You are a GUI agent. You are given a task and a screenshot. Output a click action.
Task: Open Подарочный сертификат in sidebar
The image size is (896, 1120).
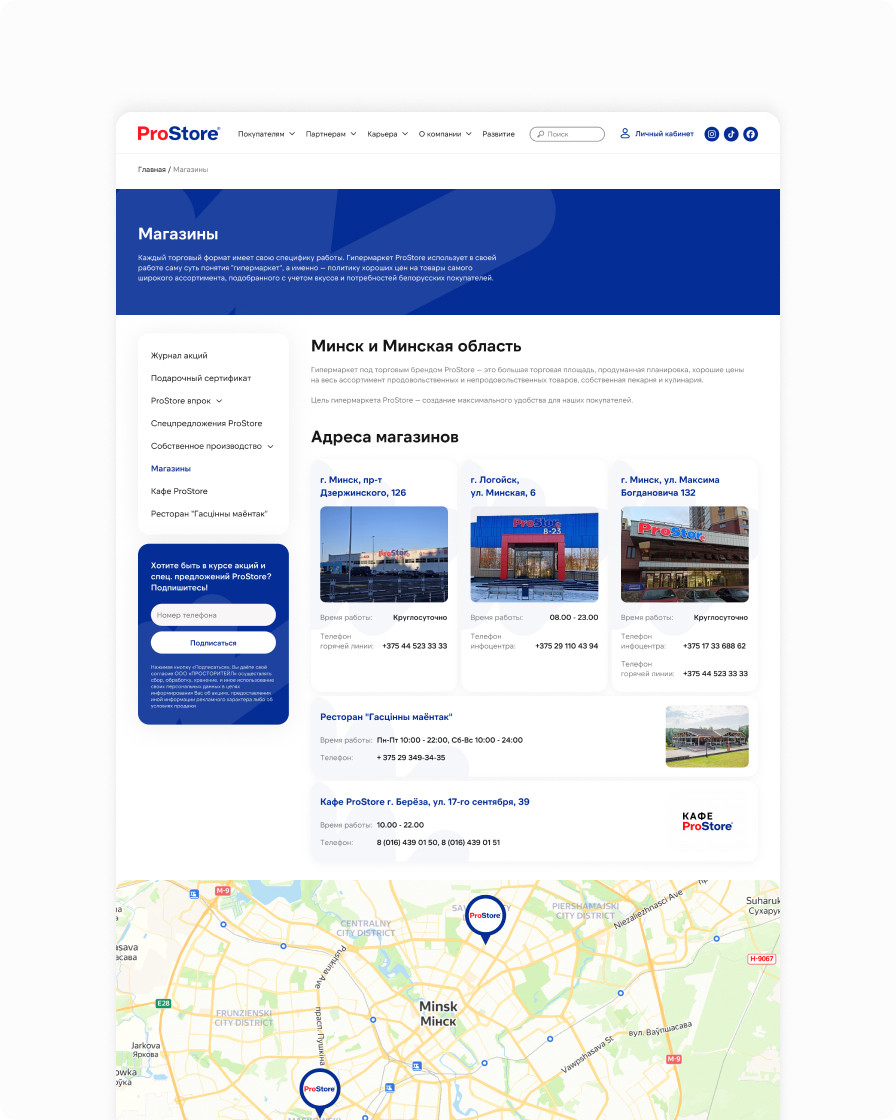pyautogui.click(x=201, y=378)
